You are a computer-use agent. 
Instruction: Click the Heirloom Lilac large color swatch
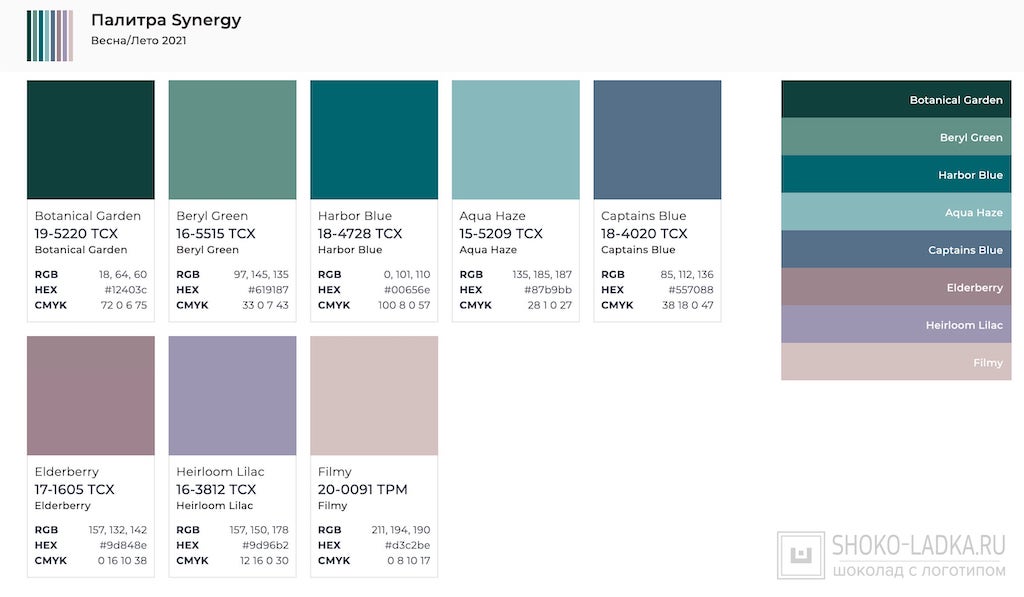click(x=232, y=396)
